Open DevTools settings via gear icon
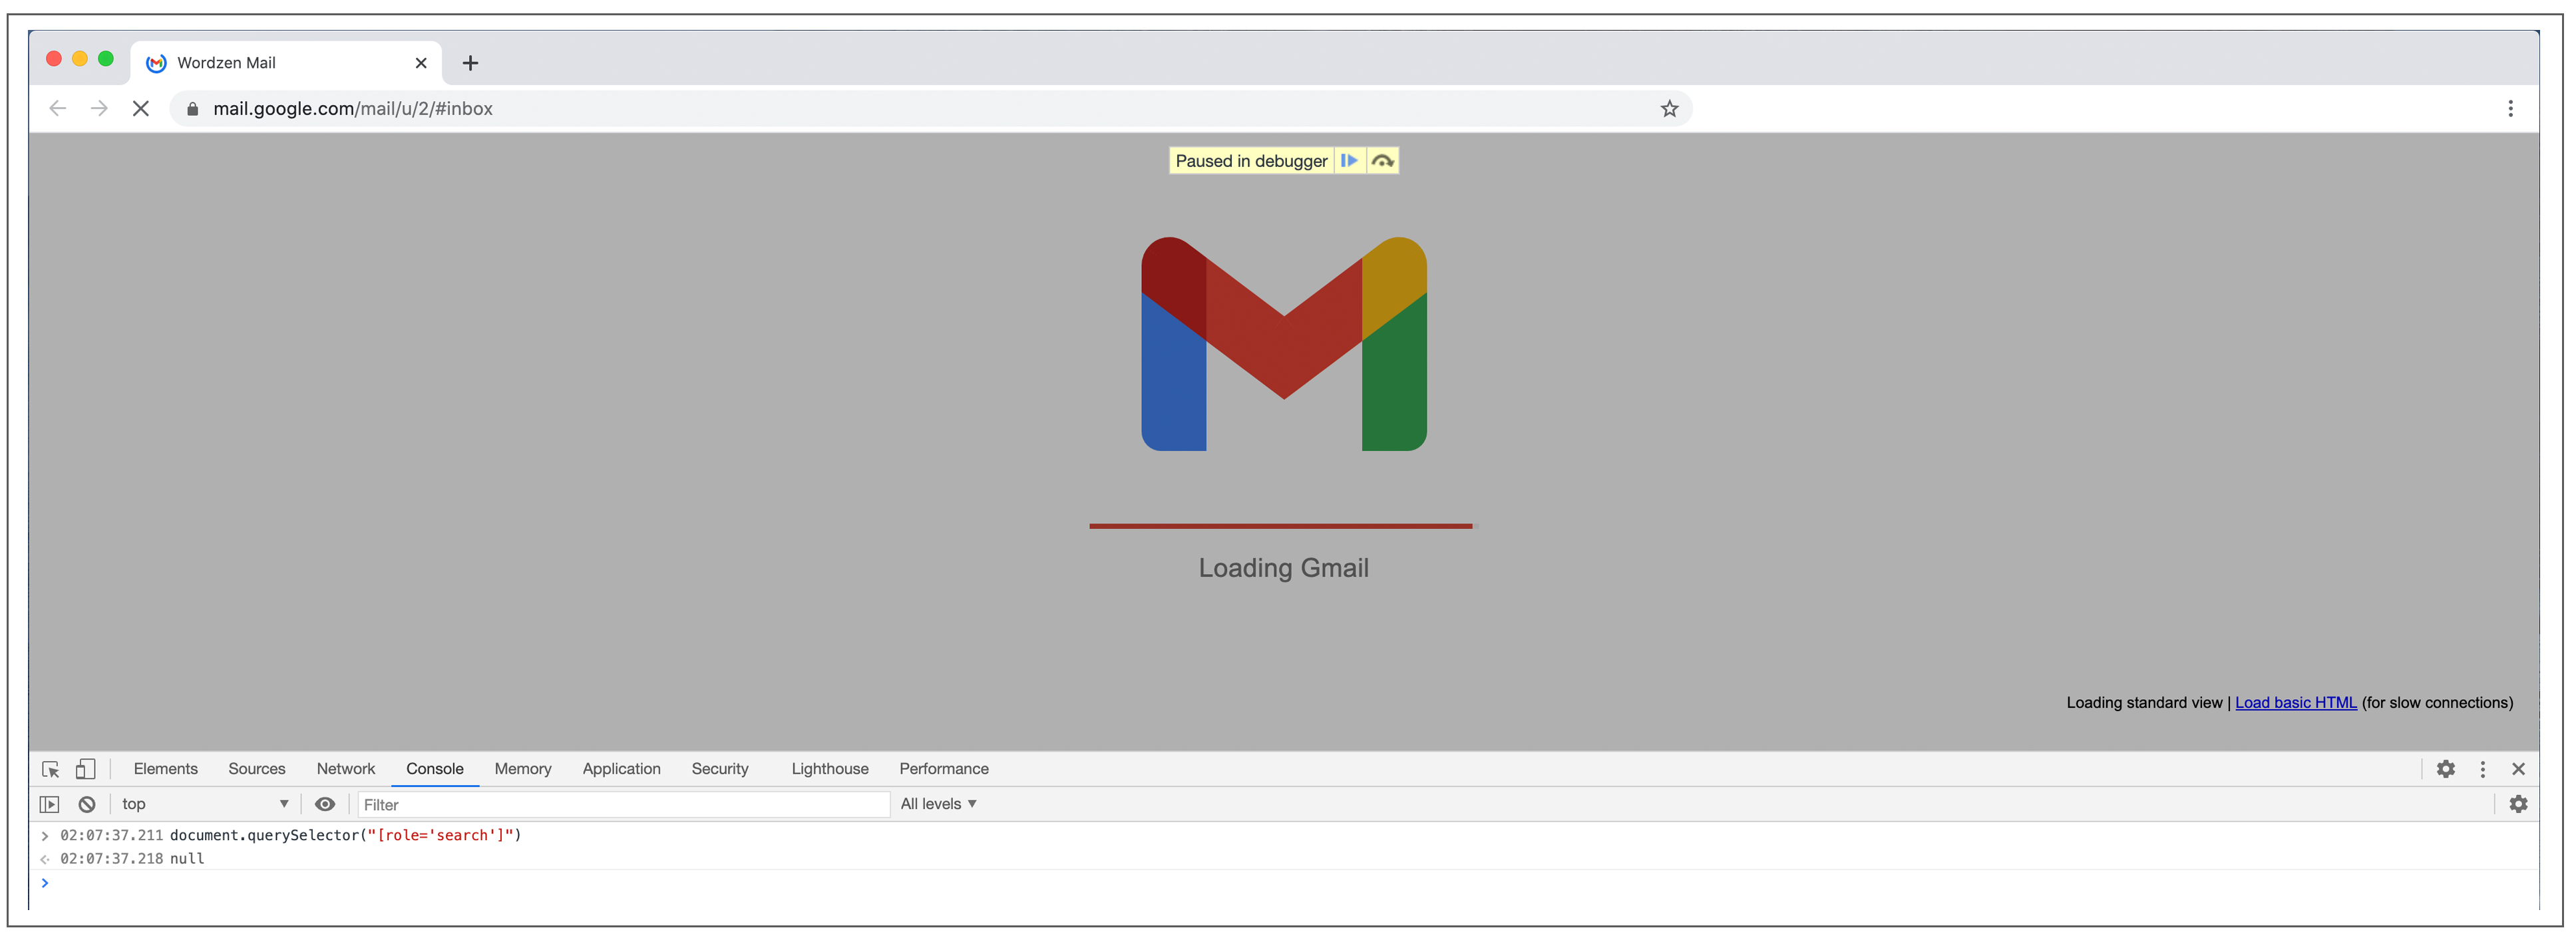The width and height of the screenshot is (2576, 942). point(2448,768)
